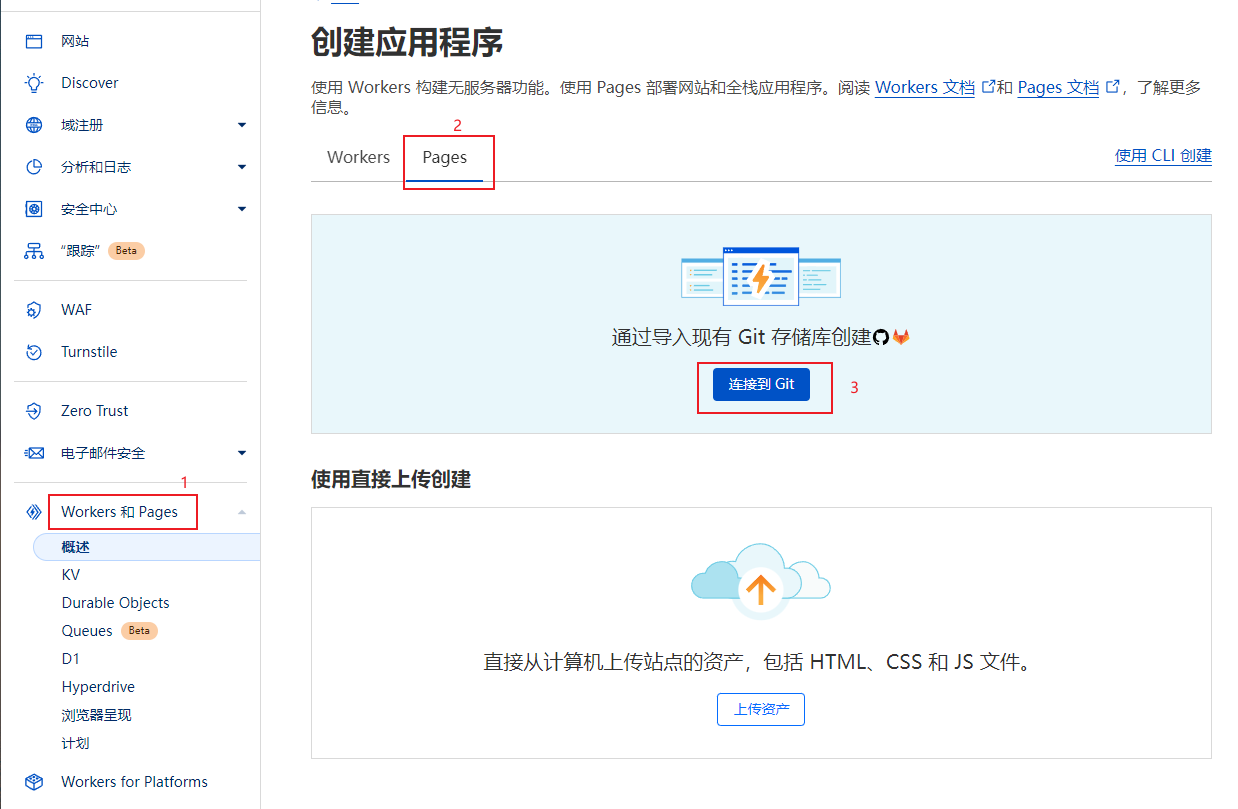Open Durable Objects submenu item
This screenshot has width=1238, height=809.
[116, 603]
